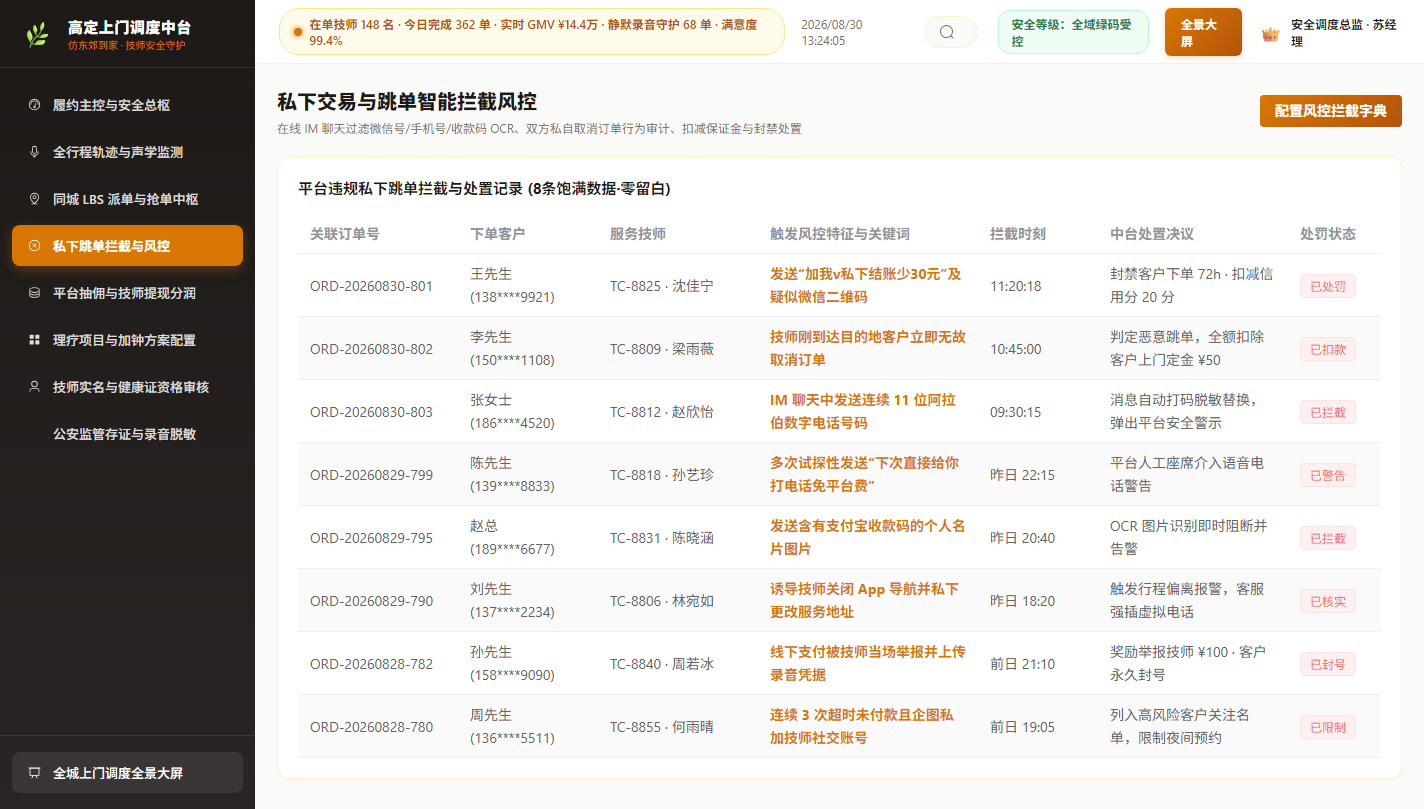
Task: Click the grid icon beside 理疗项目与加钟方案配置
Action: pyautogui.click(x=34, y=340)
